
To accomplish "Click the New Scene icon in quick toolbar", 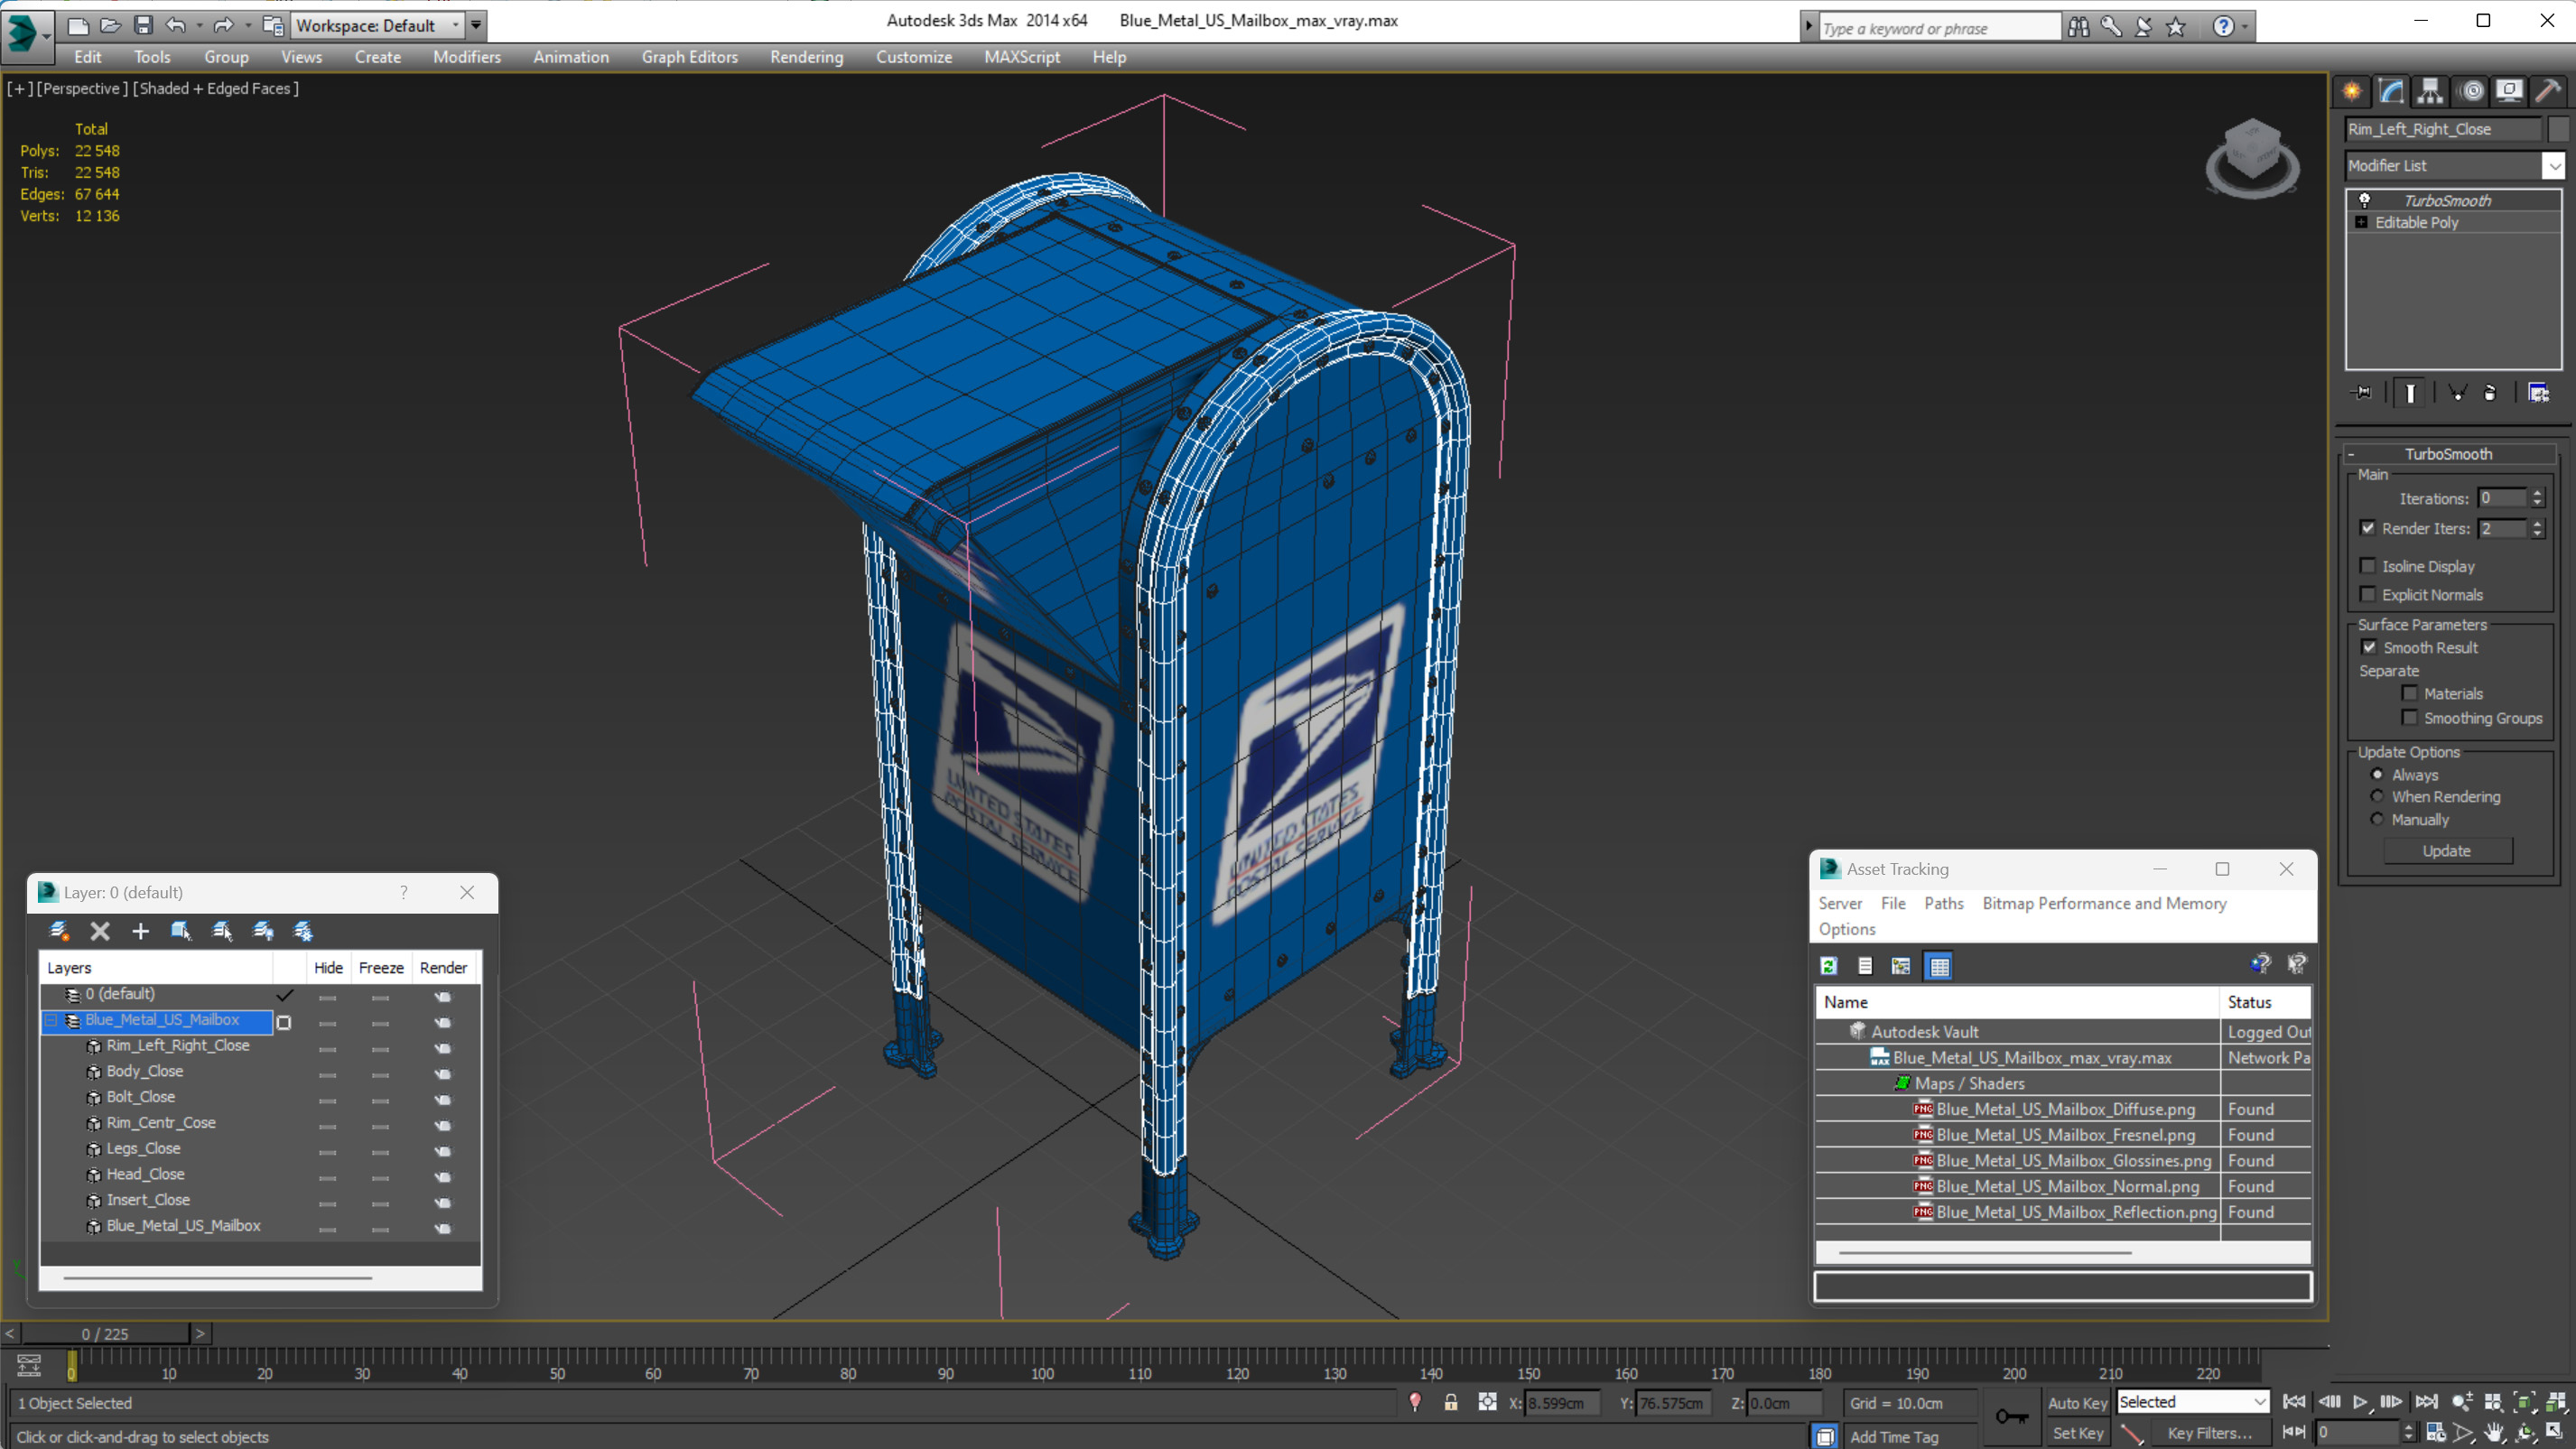I will [77, 25].
